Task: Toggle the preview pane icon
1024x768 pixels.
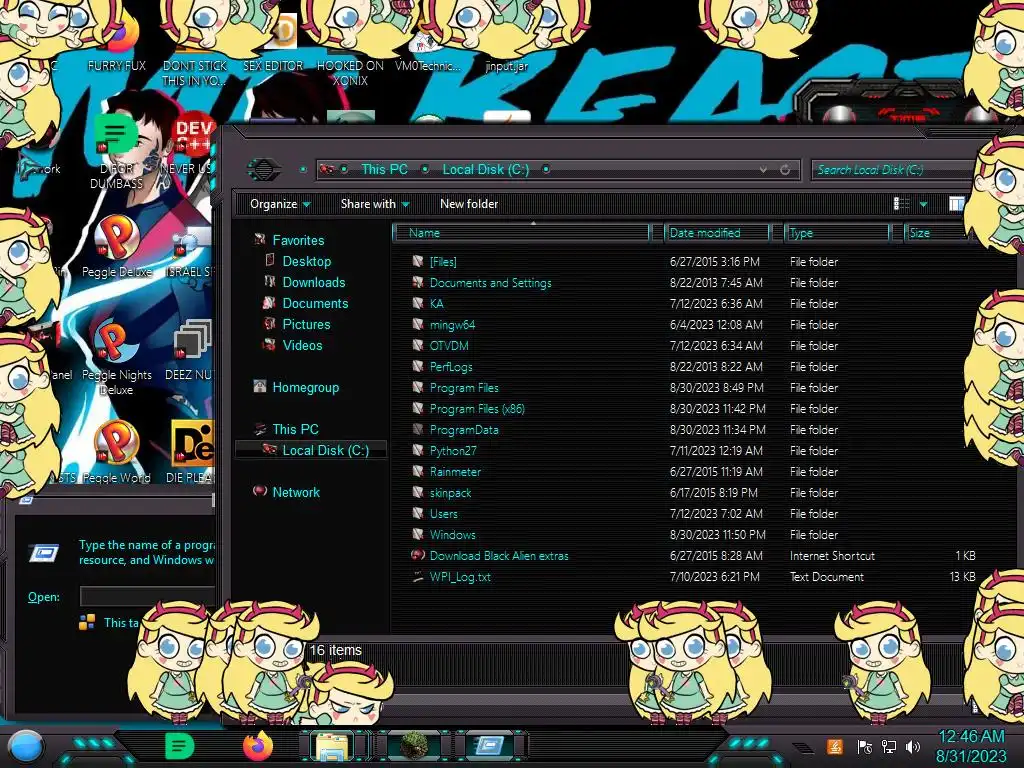Action: click(956, 204)
